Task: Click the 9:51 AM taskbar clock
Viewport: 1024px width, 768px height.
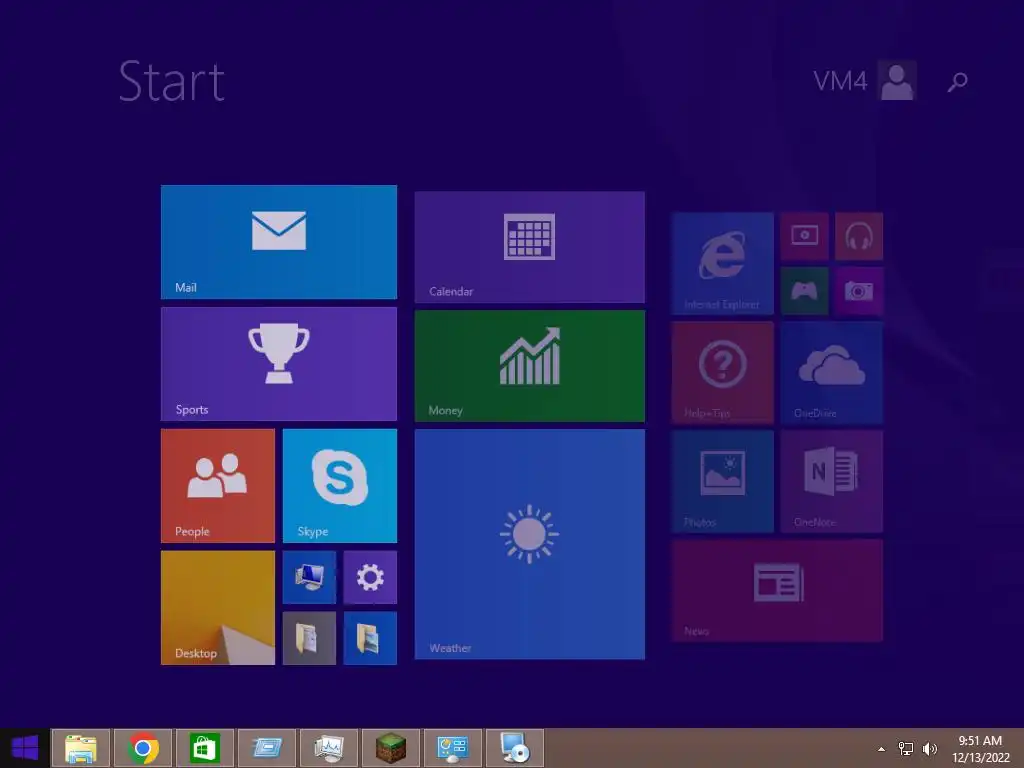Action: tap(980, 748)
